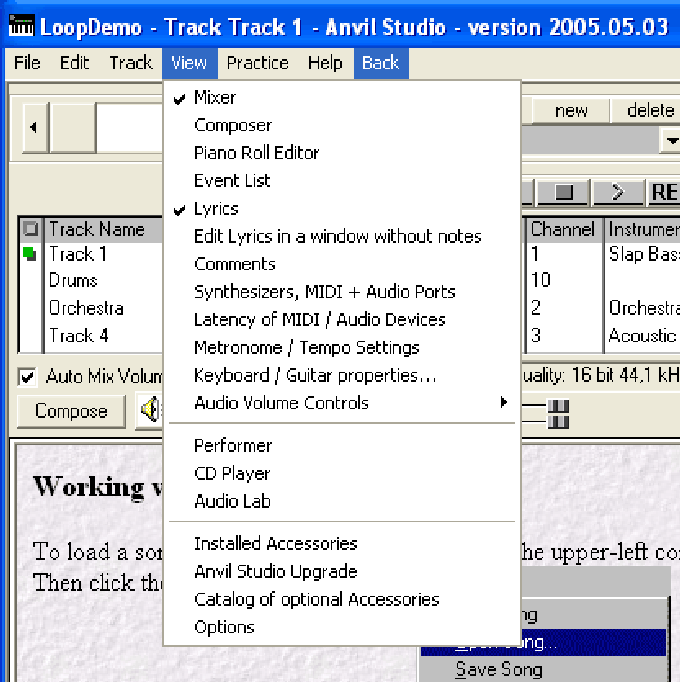Select Comments menu entry

pyautogui.click(x=342, y=264)
